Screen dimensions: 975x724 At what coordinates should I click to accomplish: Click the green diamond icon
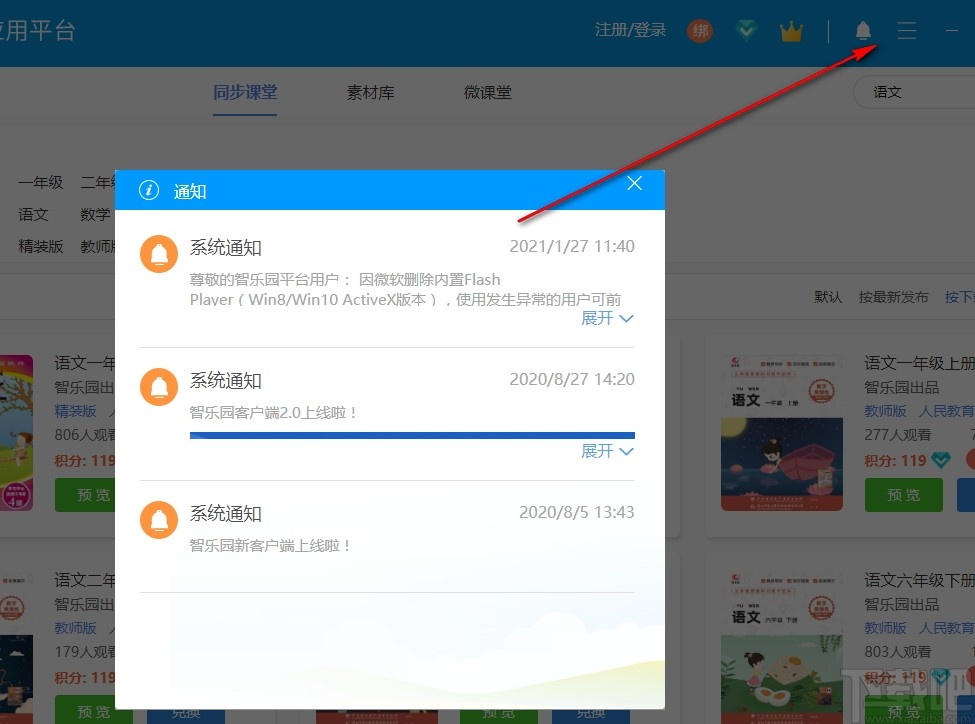(x=746, y=29)
